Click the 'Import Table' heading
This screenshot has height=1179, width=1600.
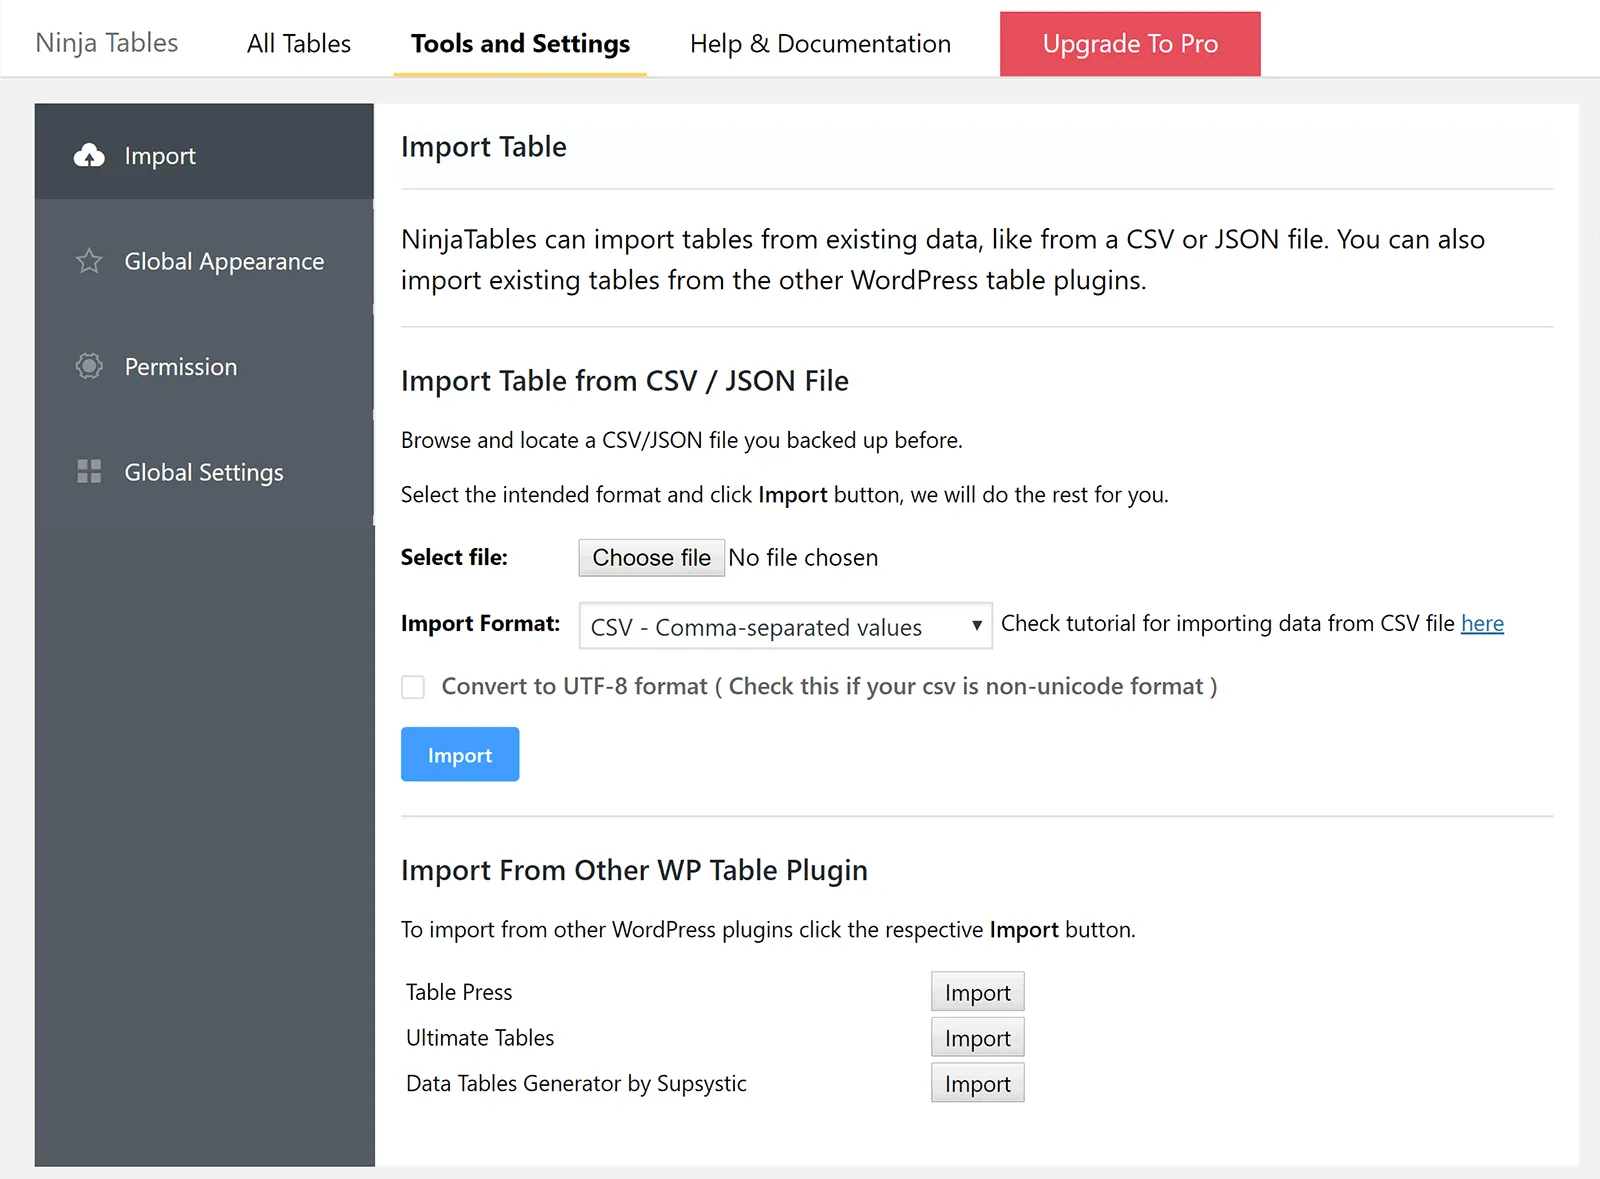(484, 147)
